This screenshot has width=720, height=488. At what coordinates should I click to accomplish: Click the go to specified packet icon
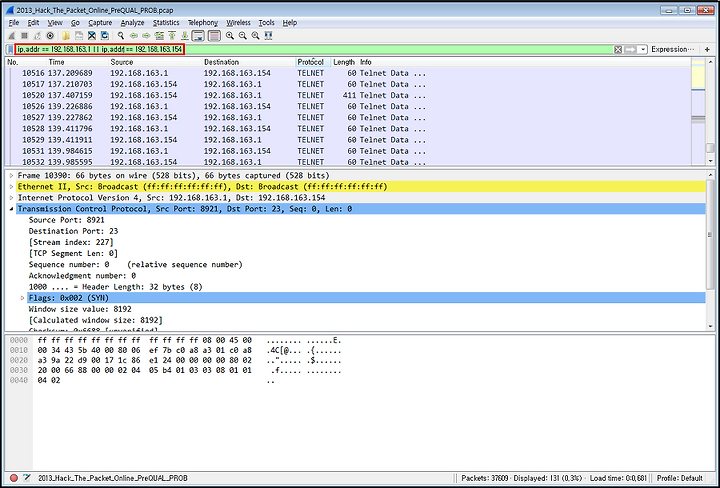pos(159,36)
